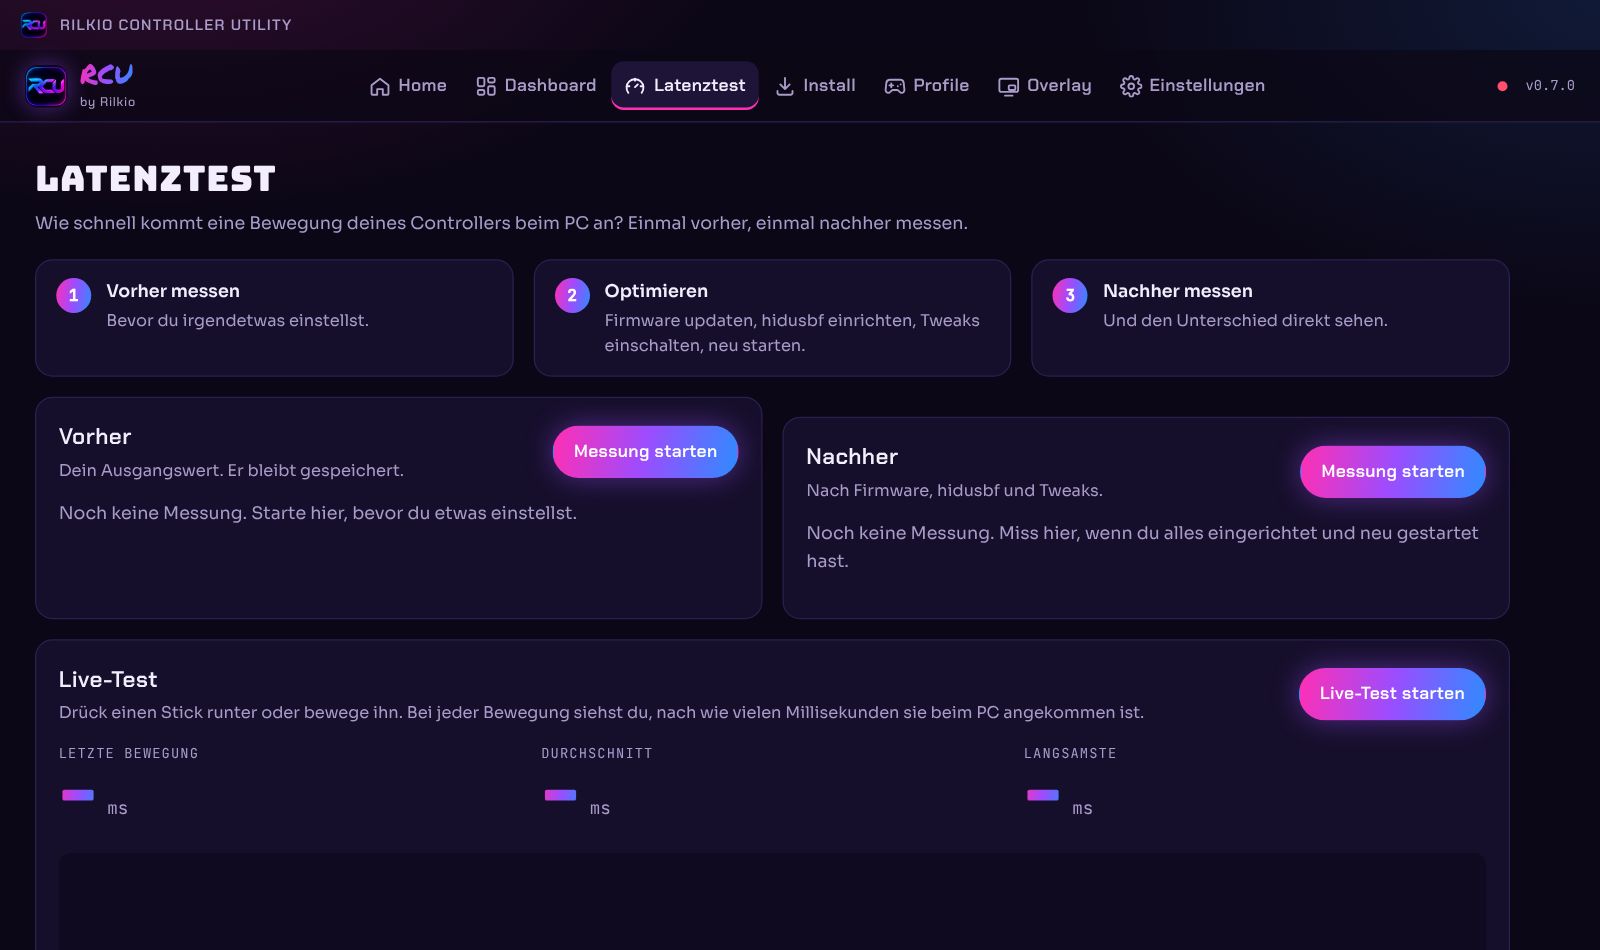Go to the Einstellungen tab
Image resolution: width=1600 pixels, height=950 pixels.
pos(1193,86)
